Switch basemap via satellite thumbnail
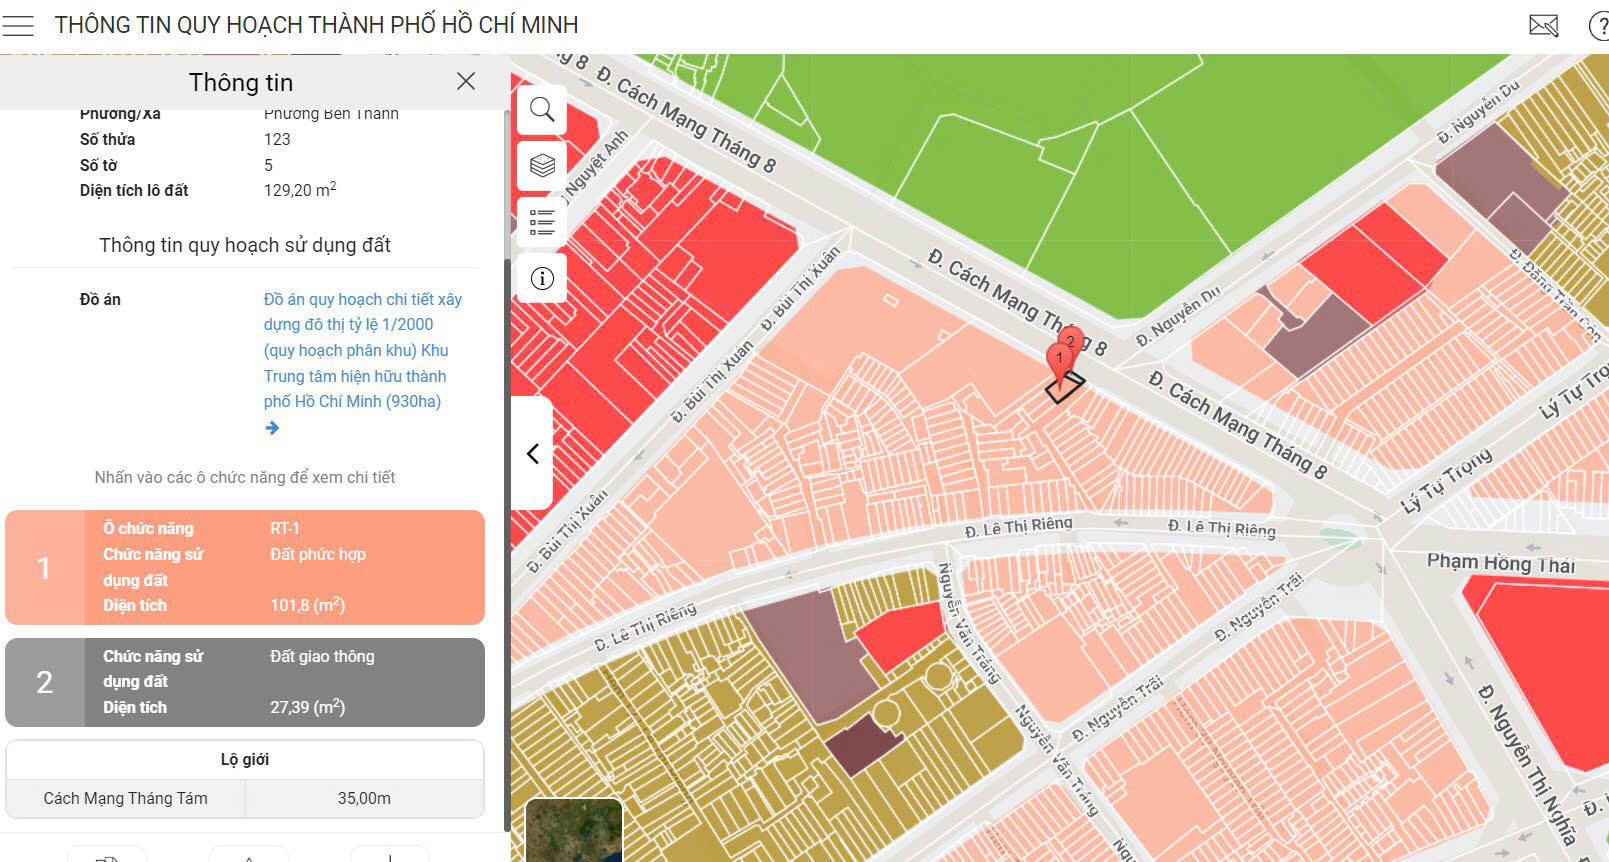This screenshot has width=1609, height=862. [x=573, y=830]
